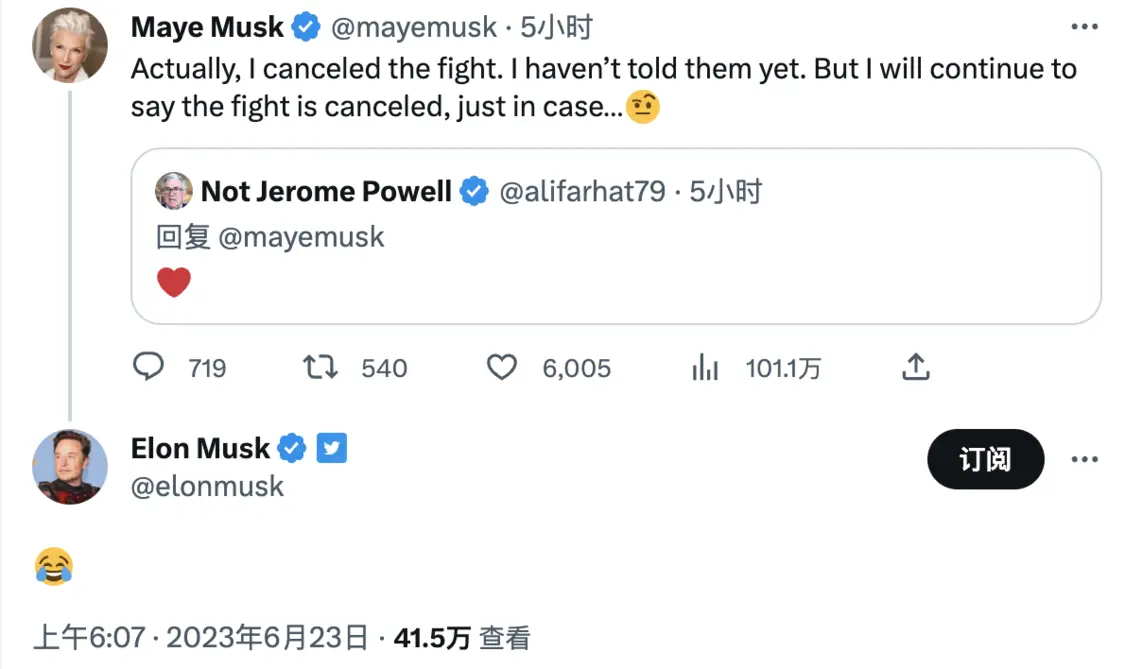The height and width of the screenshot is (669, 1125).
Task: Click the reply icon under Maye Musk's tweet
Action: 149,367
